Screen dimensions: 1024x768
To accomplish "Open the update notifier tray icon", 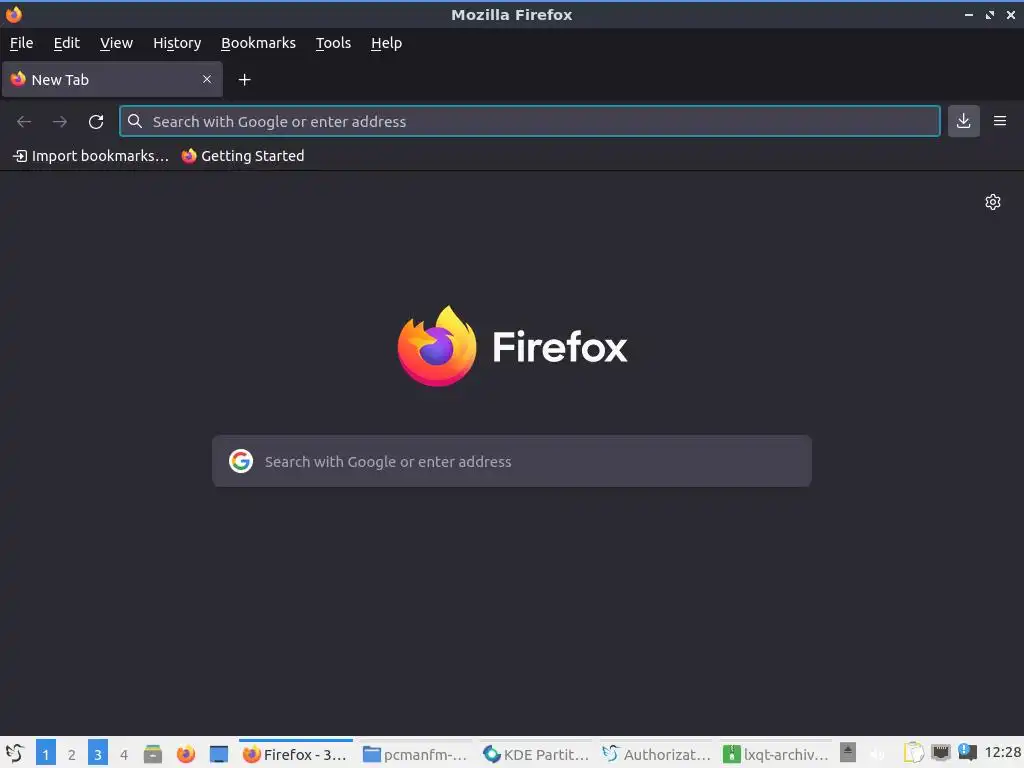I will (x=967, y=752).
